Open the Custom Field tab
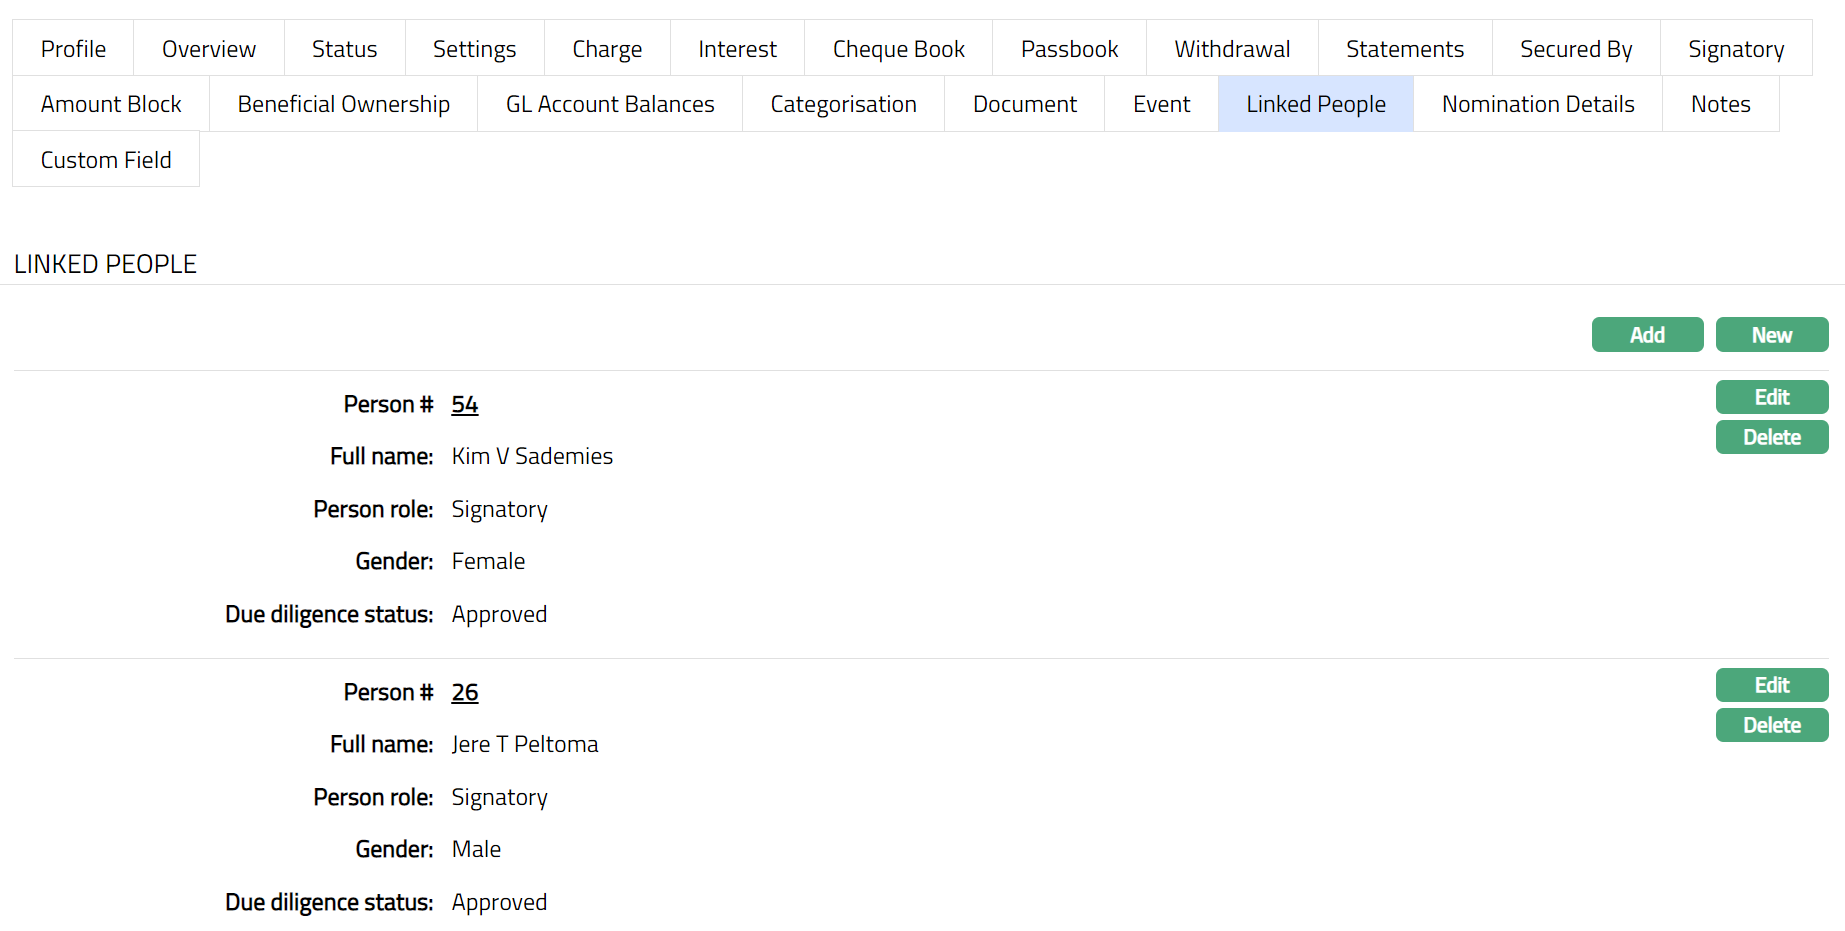The image size is (1845, 931). tap(106, 160)
